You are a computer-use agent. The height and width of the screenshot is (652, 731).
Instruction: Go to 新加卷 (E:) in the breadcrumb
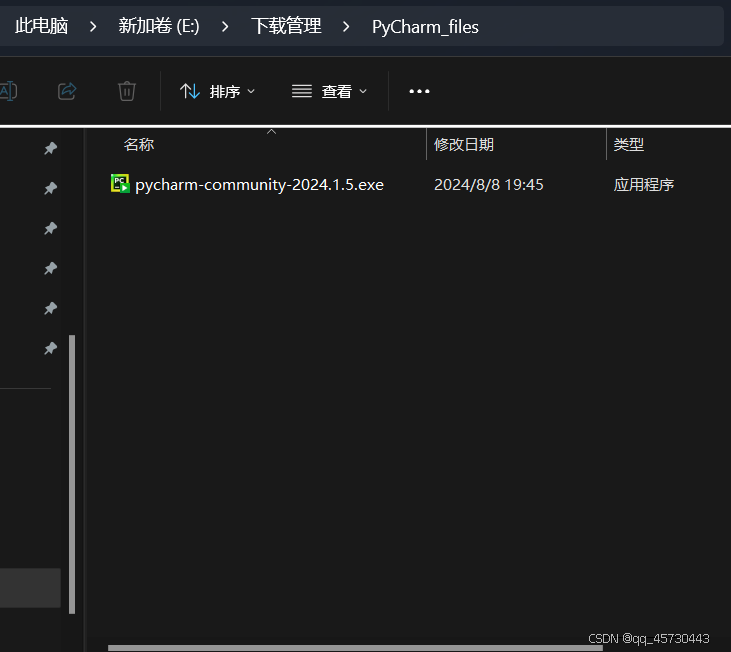[159, 26]
